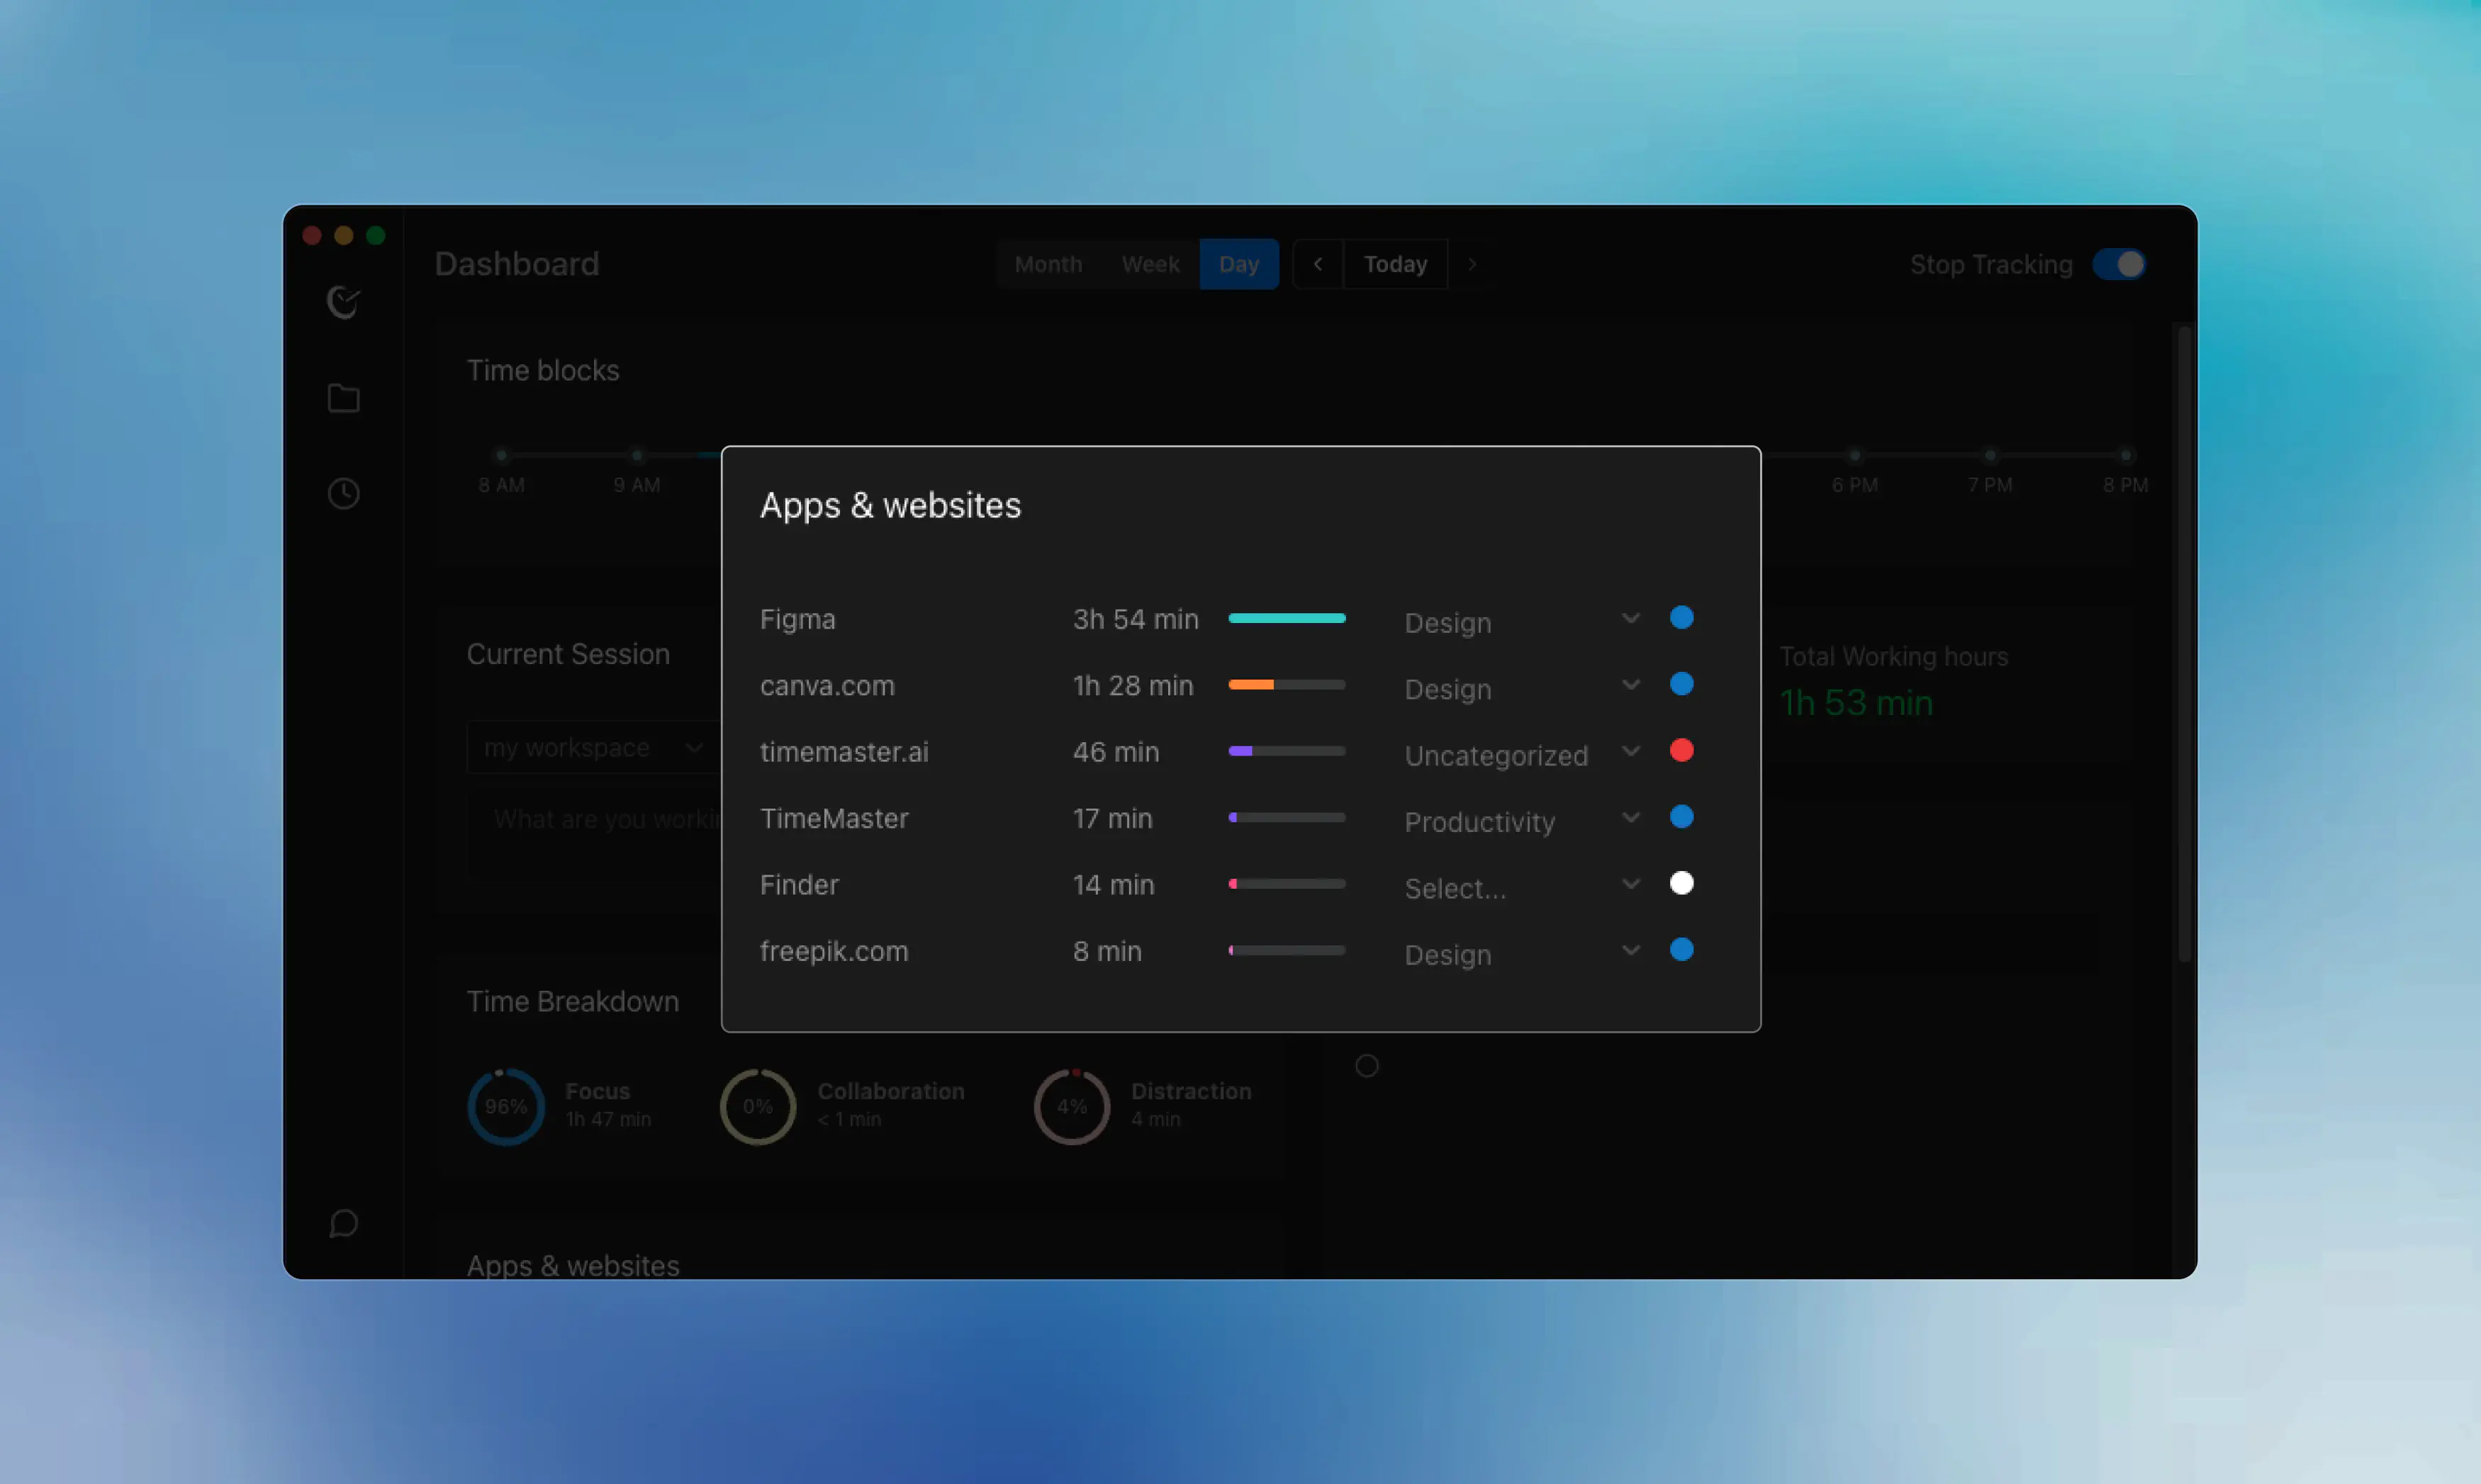
Task: Click the Focus 96% ring chart
Action: point(506,1106)
